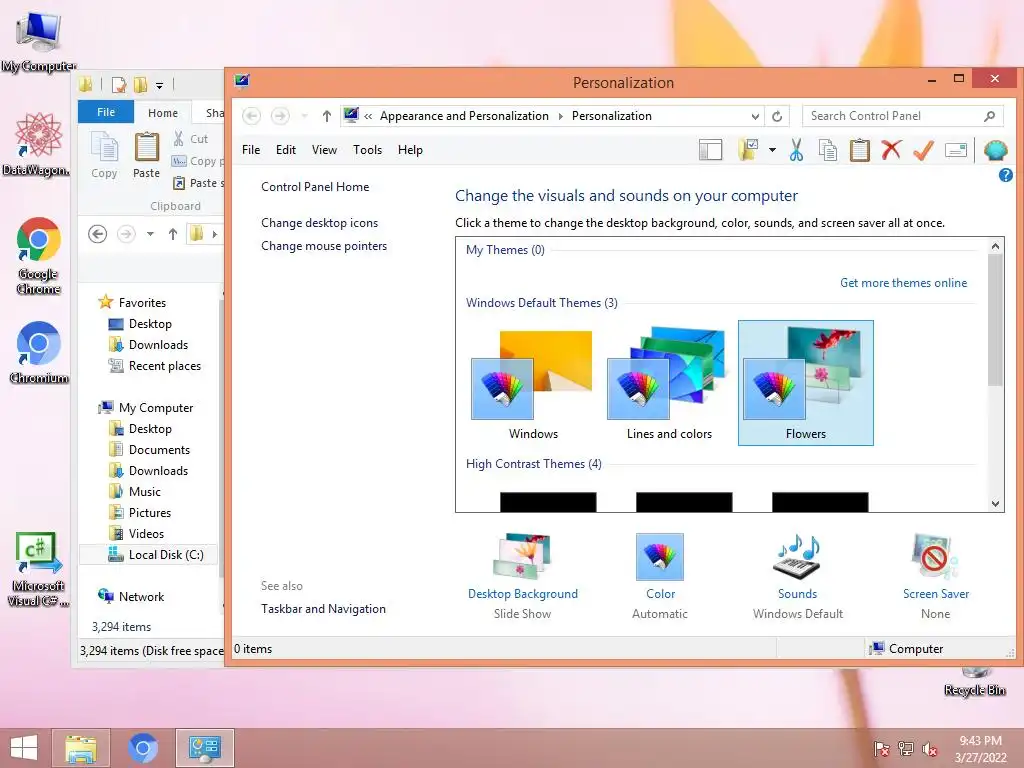This screenshot has width=1024, height=768.
Task: Expand breadcrumb arrow after Appearance and Personalization
Action: pyautogui.click(x=560, y=116)
